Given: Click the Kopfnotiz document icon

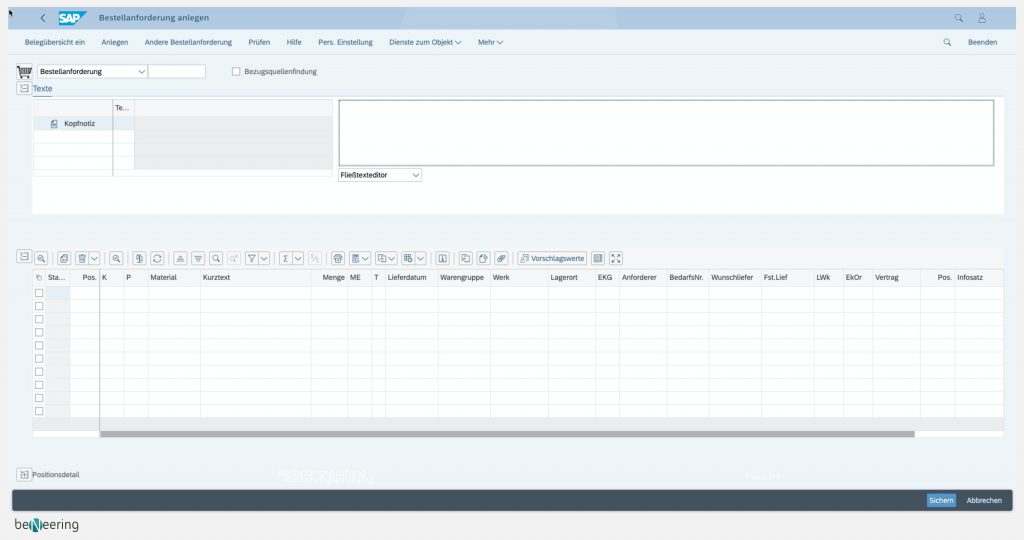Looking at the screenshot, I should tap(54, 123).
